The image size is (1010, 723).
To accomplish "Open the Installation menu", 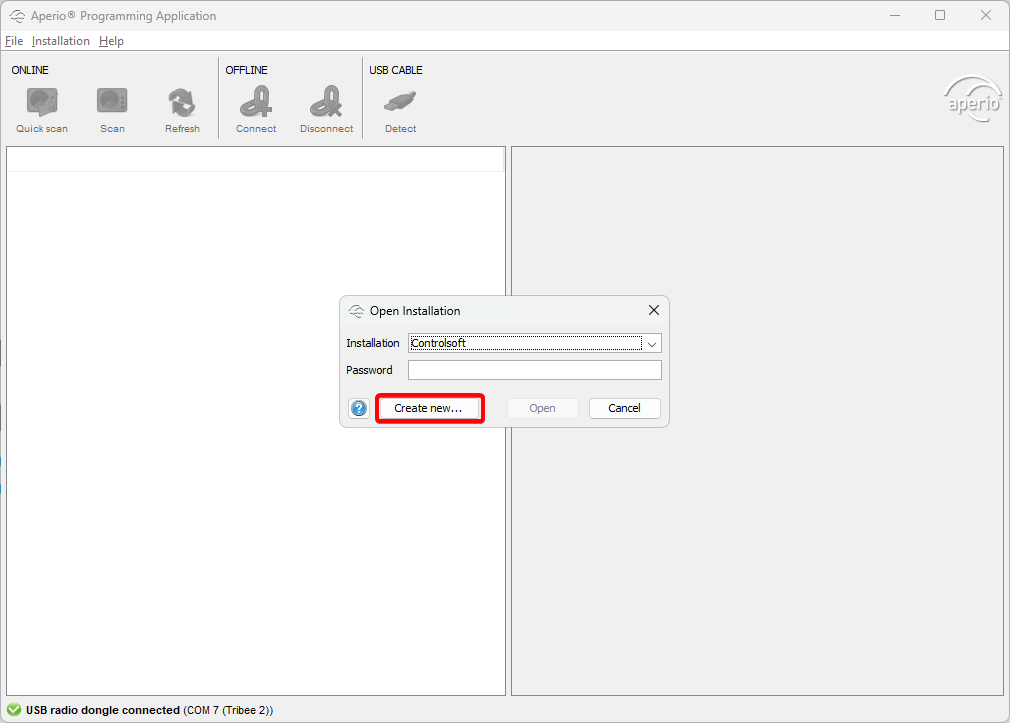I will tap(61, 41).
